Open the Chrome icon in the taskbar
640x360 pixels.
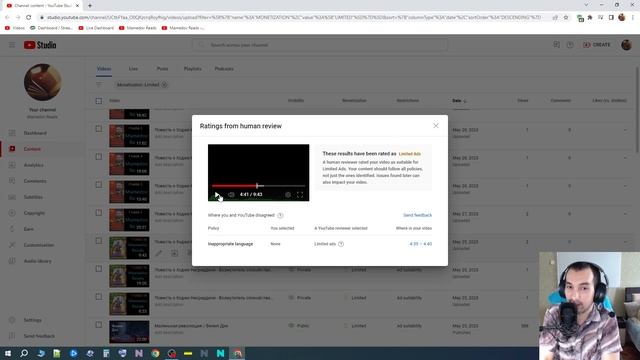point(155,353)
